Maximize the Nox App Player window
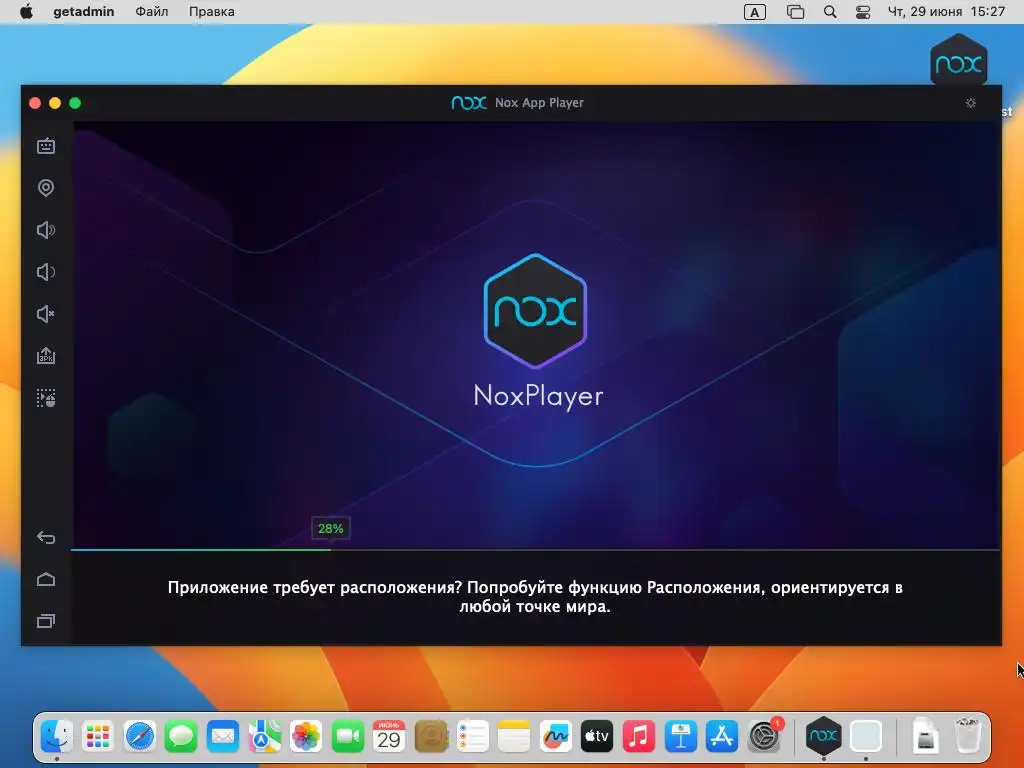 [x=75, y=103]
